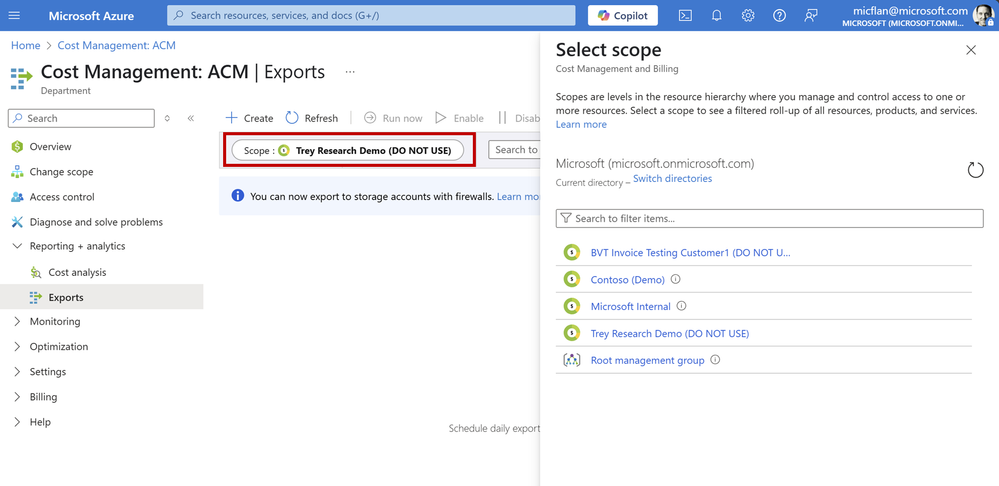Click management group icon beside Root management group
This screenshot has width=999, height=486.
coord(571,360)
